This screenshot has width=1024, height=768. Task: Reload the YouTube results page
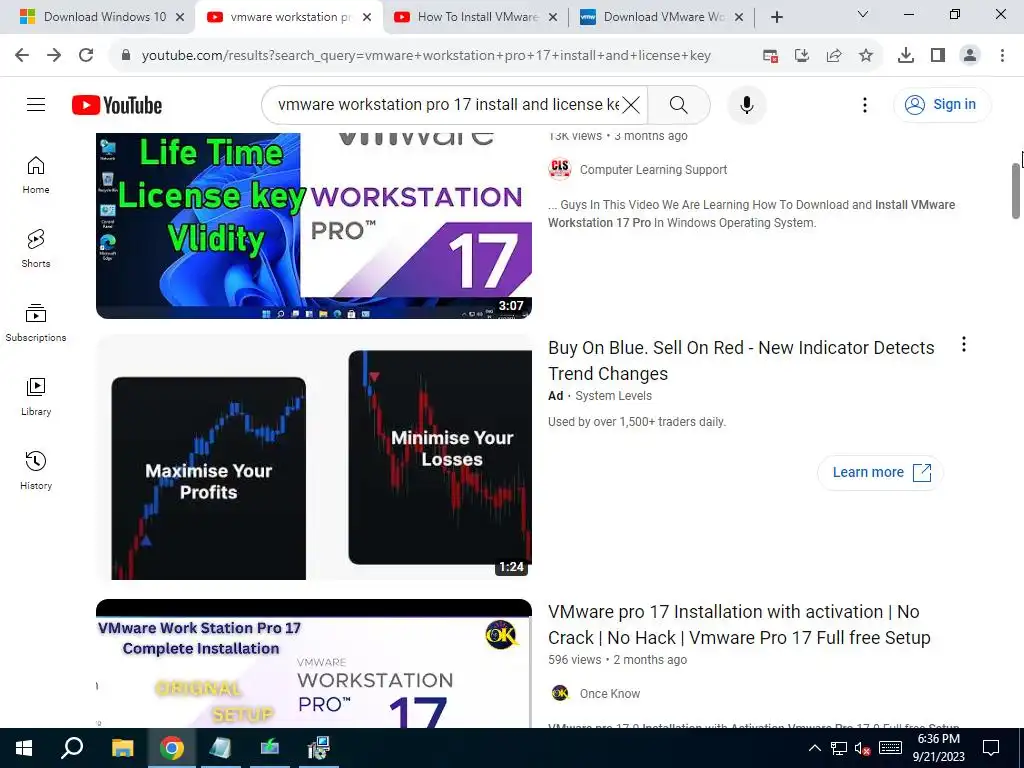[x=86, y=56]
